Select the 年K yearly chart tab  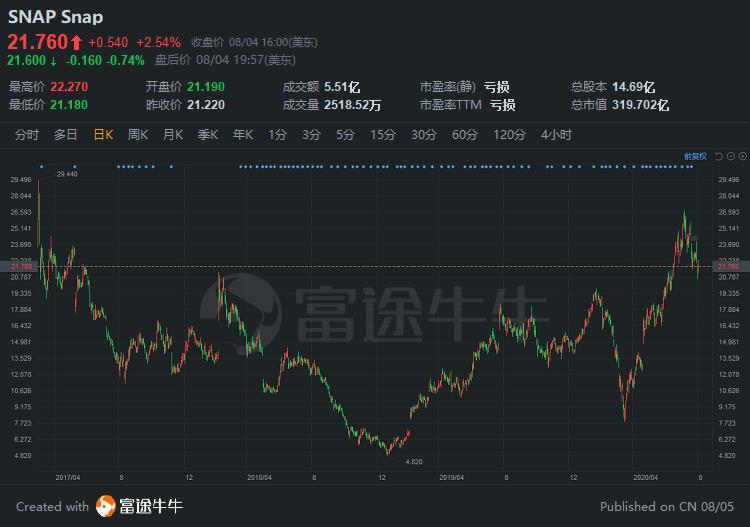pyautogui.click(x=243, y=135)
